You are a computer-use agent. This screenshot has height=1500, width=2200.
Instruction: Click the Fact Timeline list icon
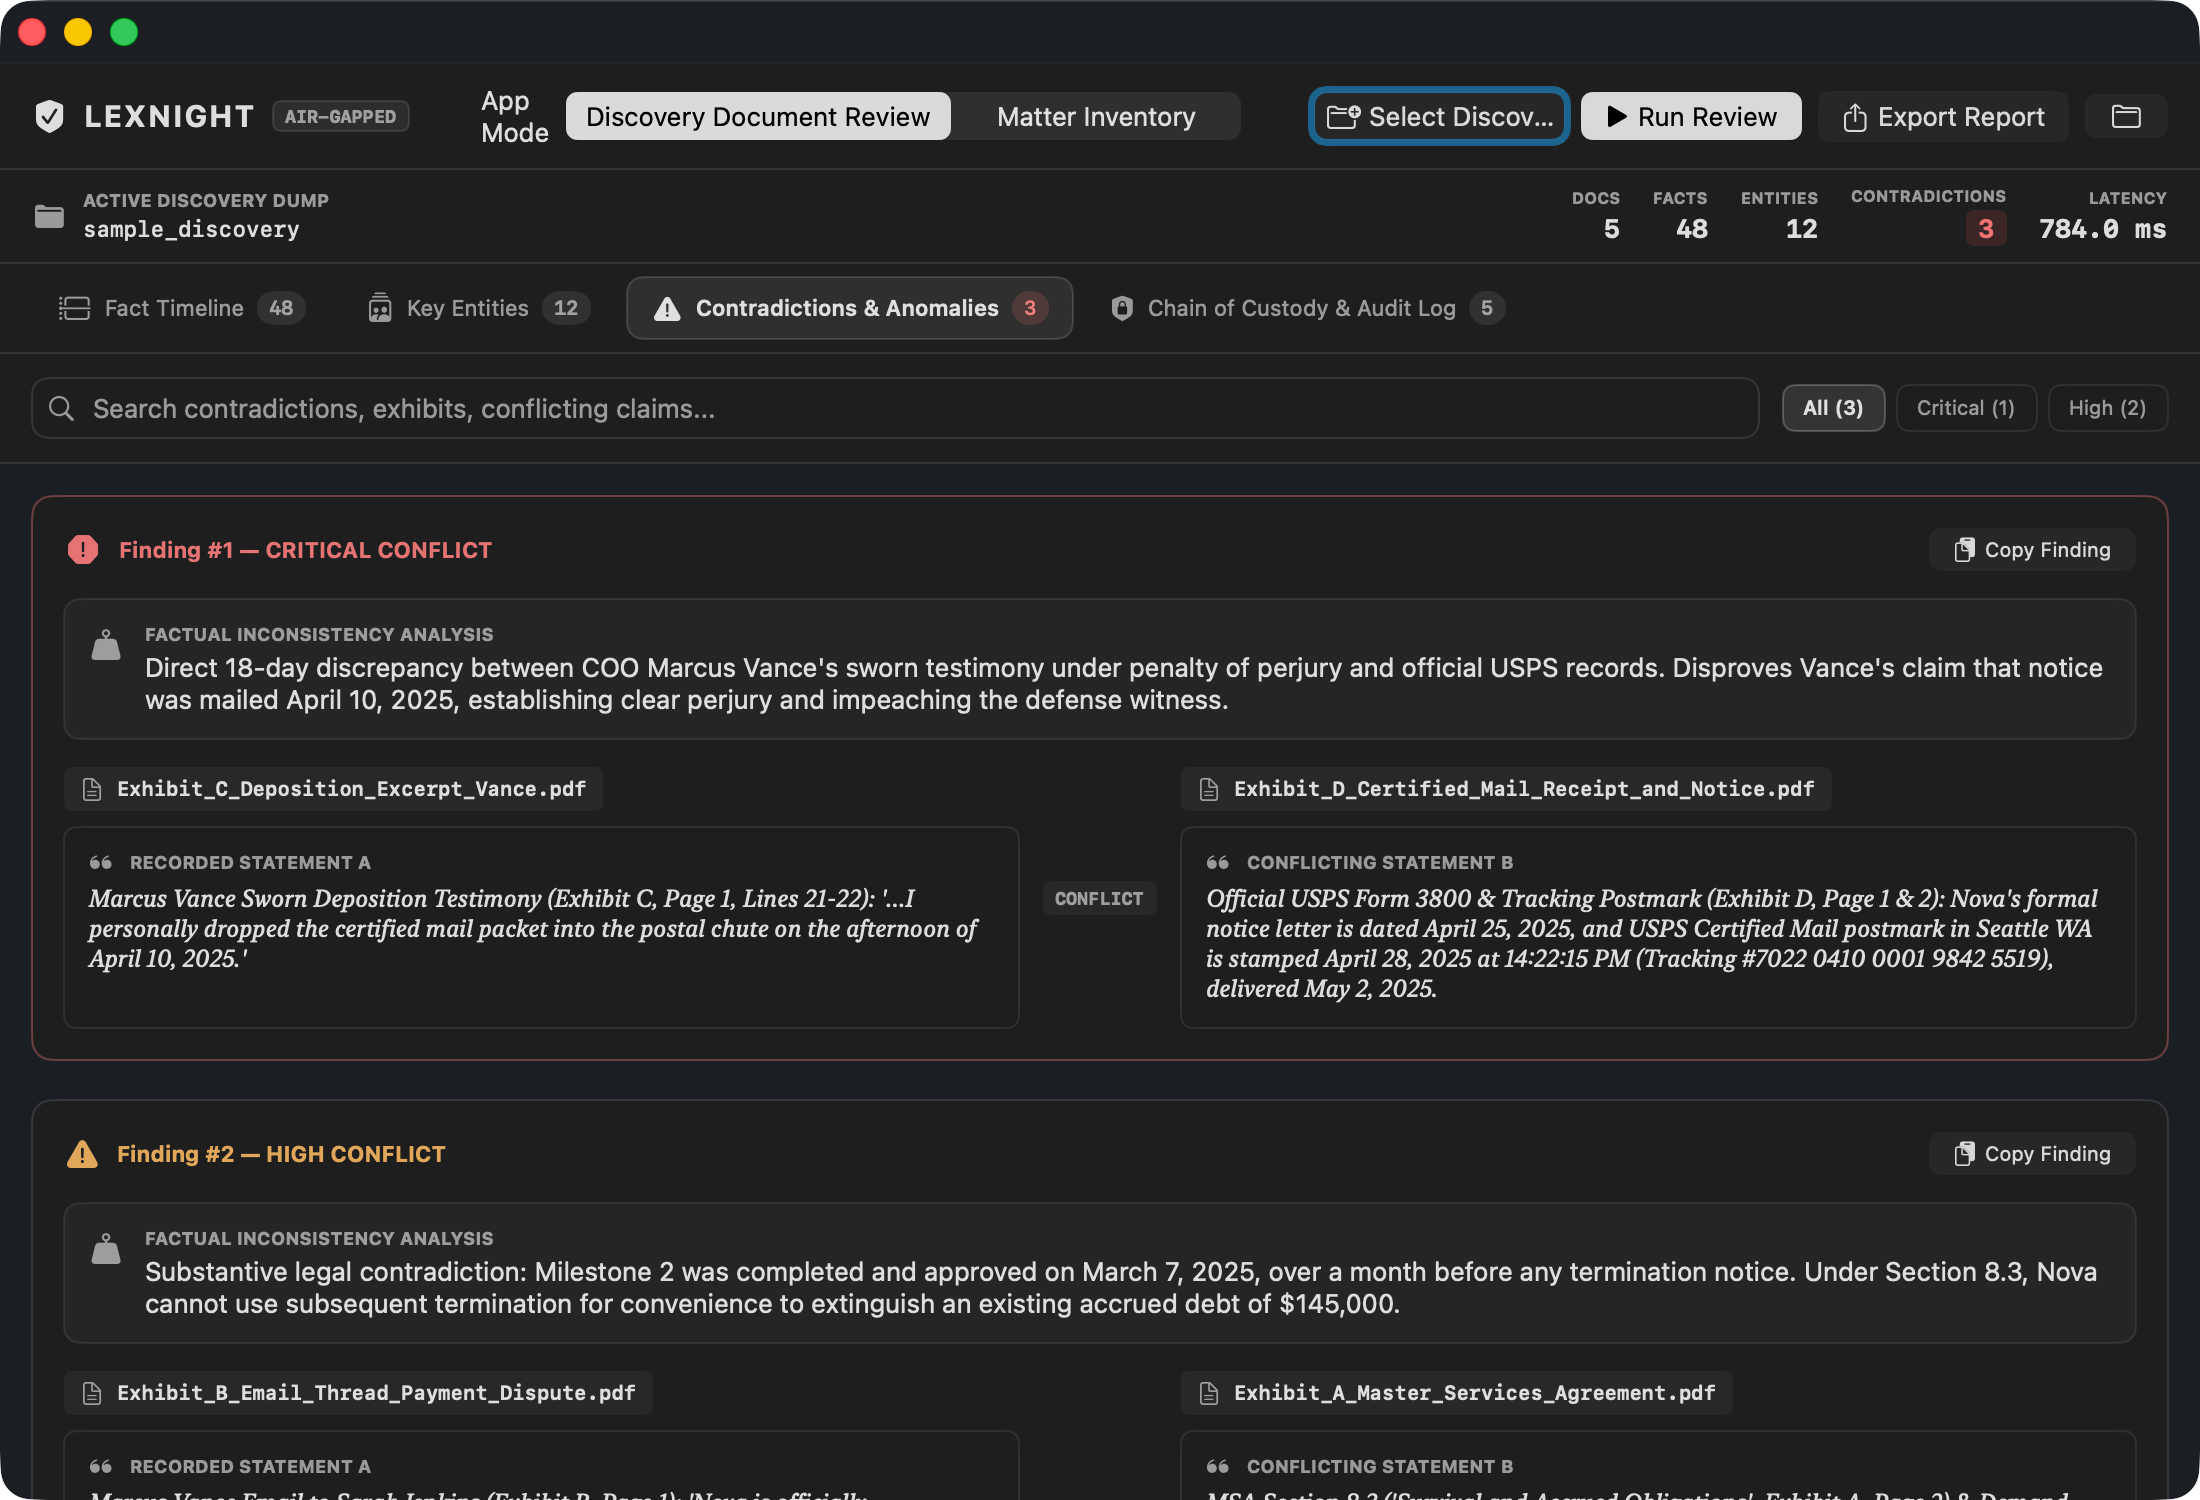[74, 308]
